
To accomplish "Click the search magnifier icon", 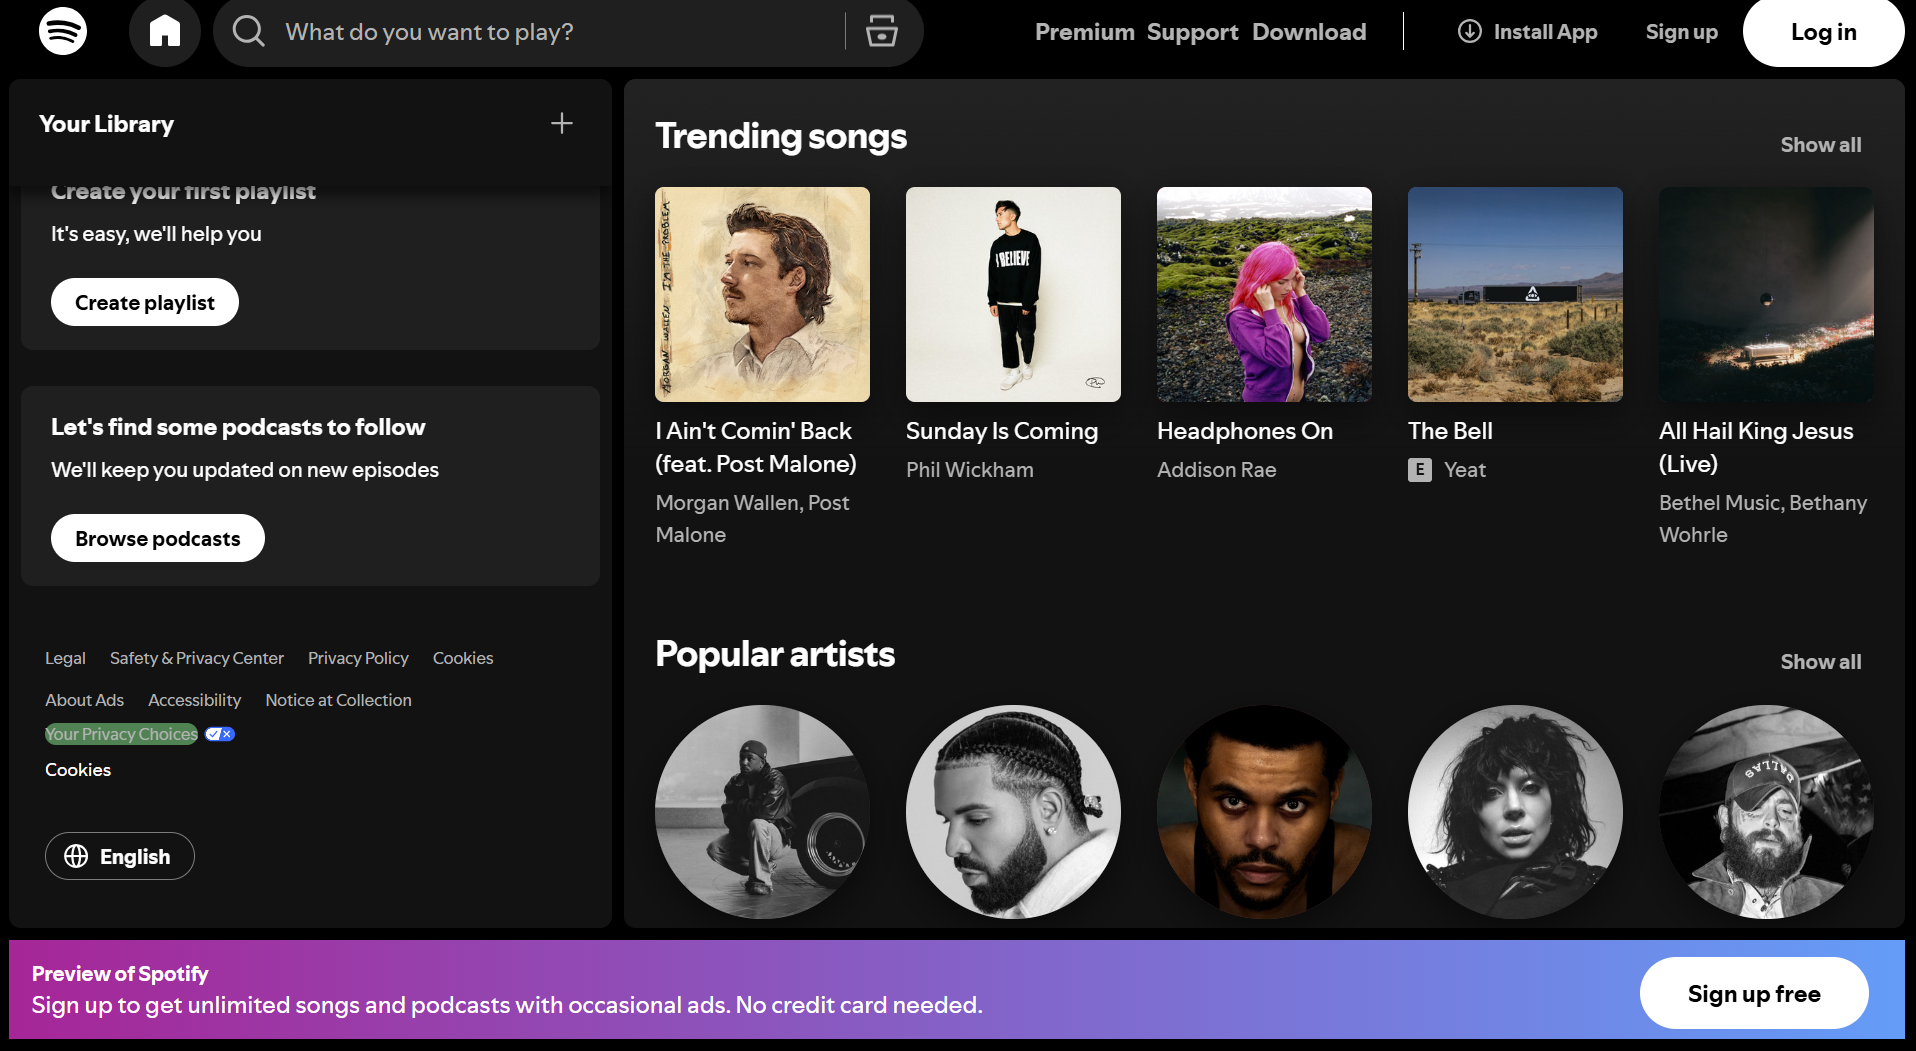I will (248, 32).
